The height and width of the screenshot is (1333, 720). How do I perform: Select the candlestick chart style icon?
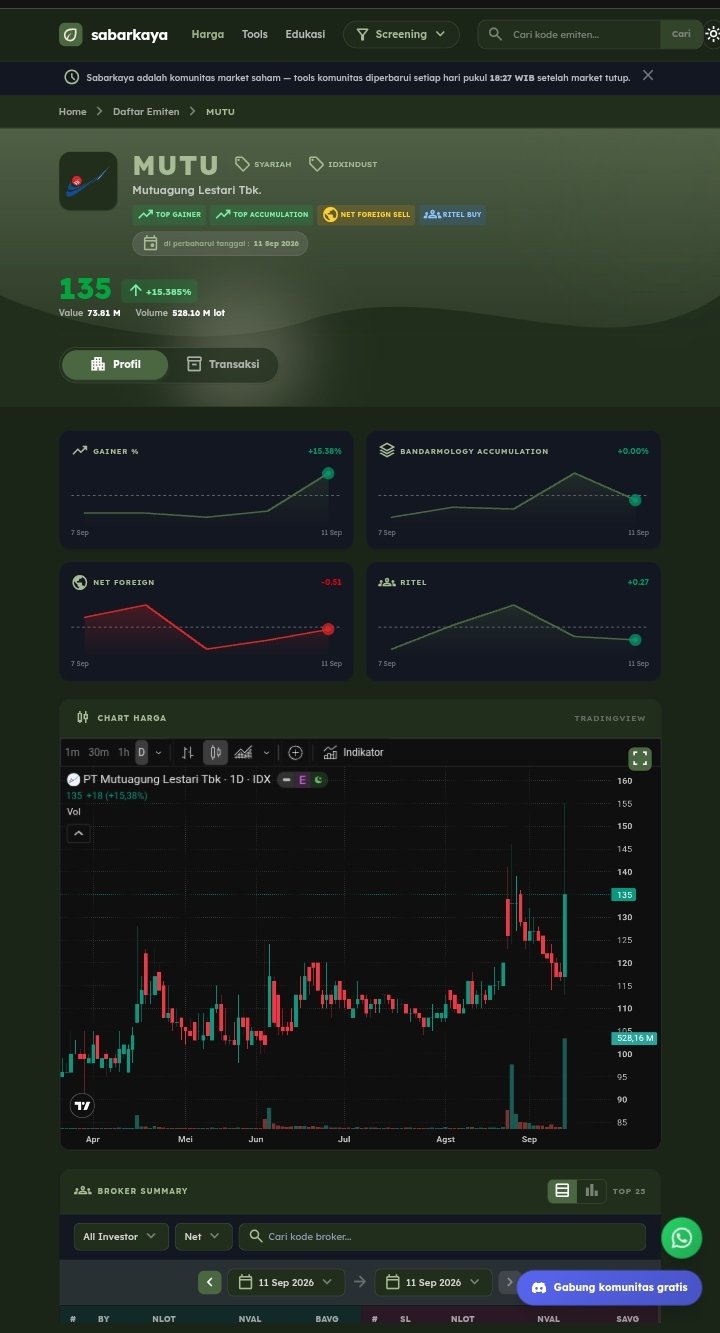[215, 752]
